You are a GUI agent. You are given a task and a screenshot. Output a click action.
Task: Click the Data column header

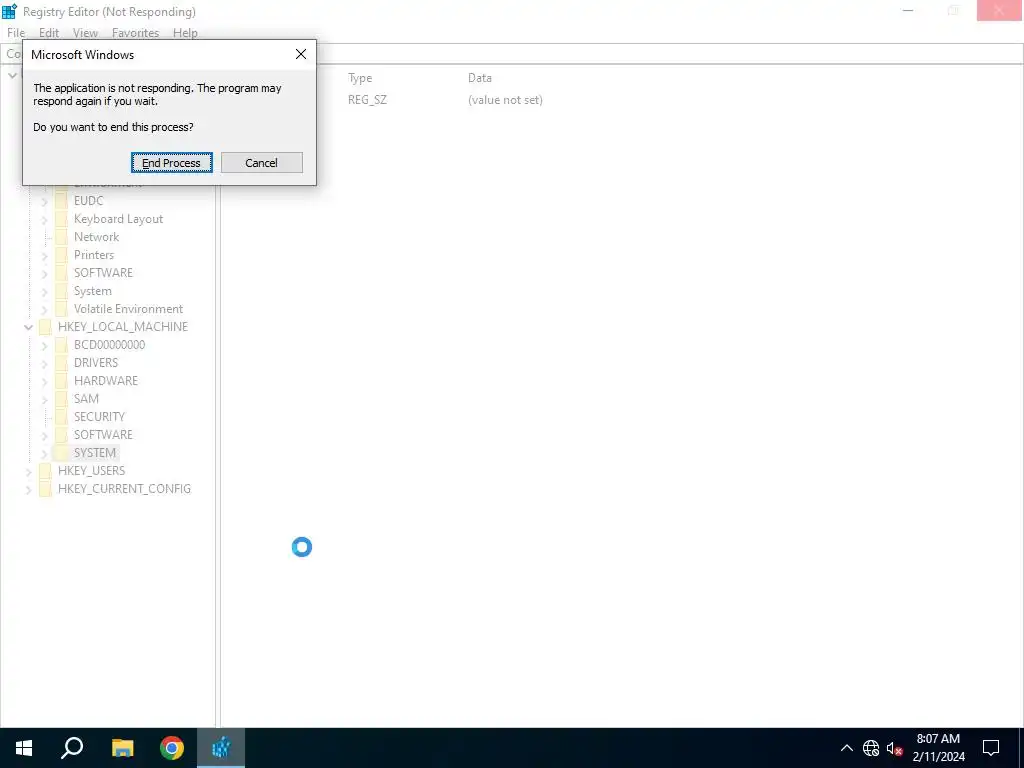(480, 78)
